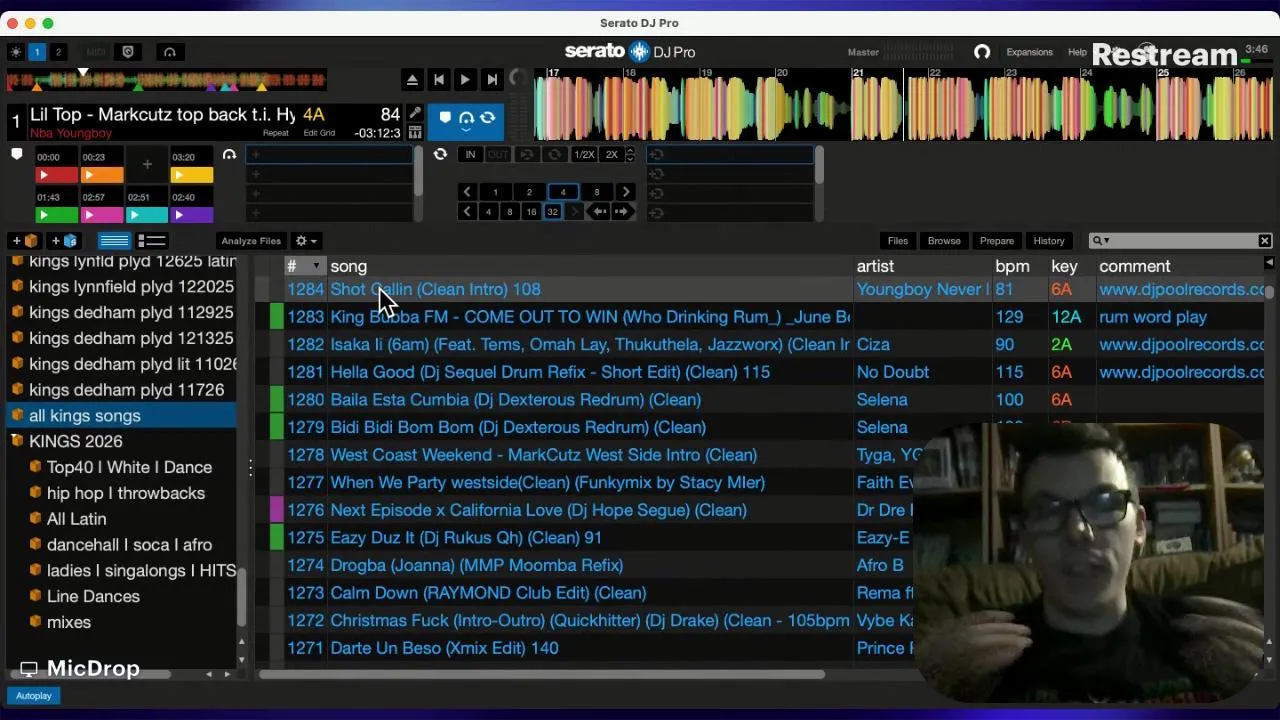Add a cue point in empty slot
This screenshot has width=1280, height=720.
click(147, 165)
